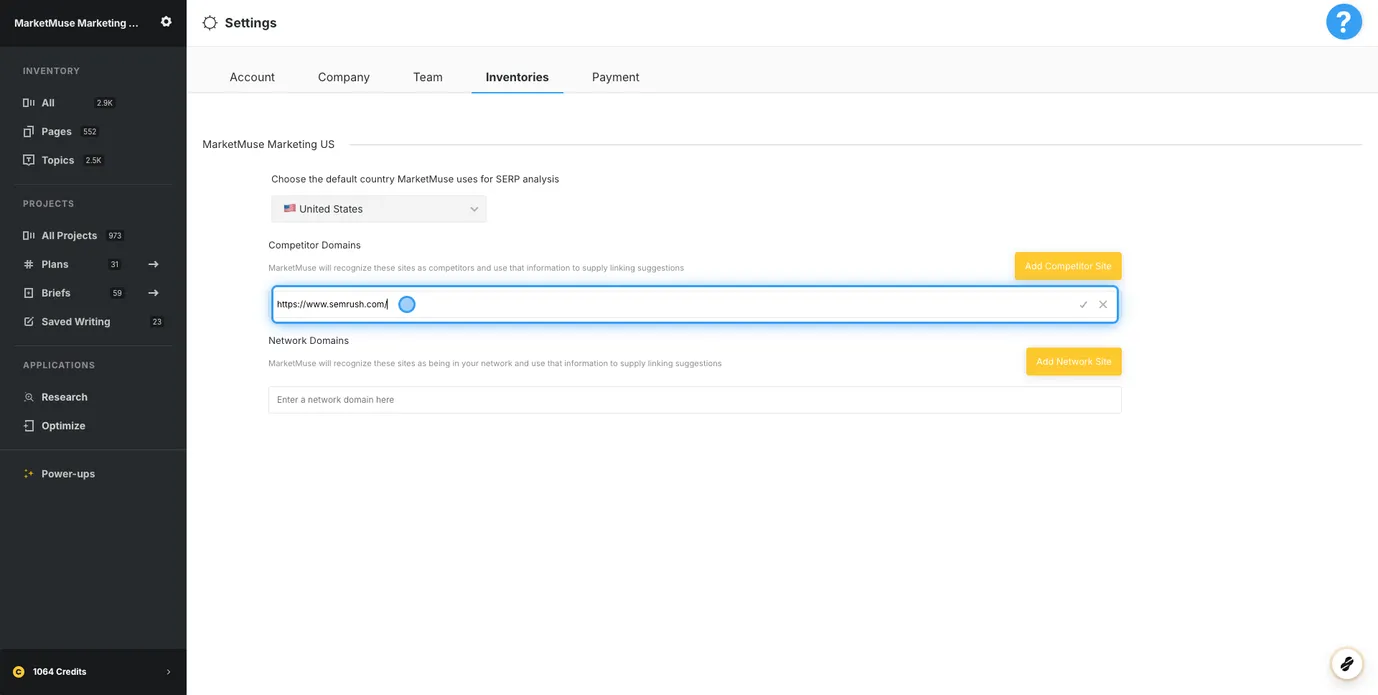Click the 2.9K count badge beside All

pyautogui.click(x=105, y=103)
